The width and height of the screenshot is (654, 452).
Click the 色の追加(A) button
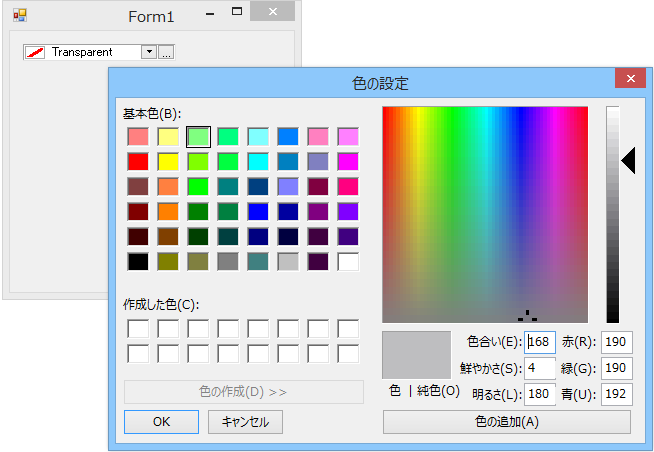point(506,421)
